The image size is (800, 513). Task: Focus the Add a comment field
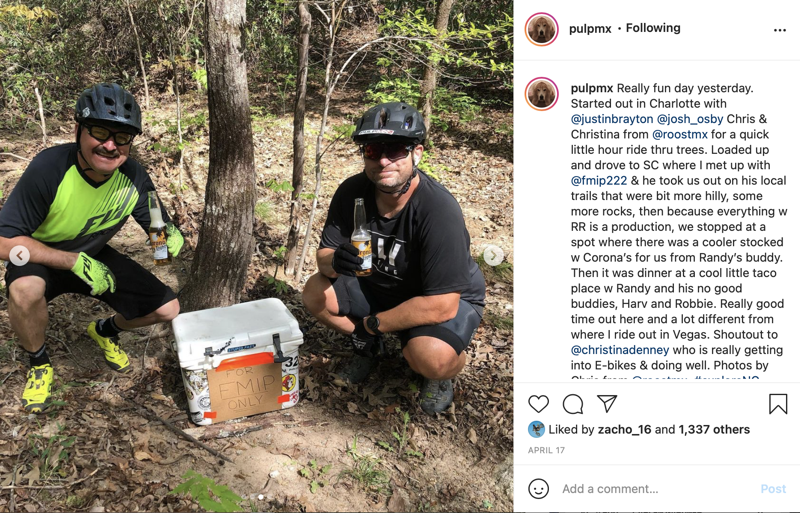coord(658,488)
